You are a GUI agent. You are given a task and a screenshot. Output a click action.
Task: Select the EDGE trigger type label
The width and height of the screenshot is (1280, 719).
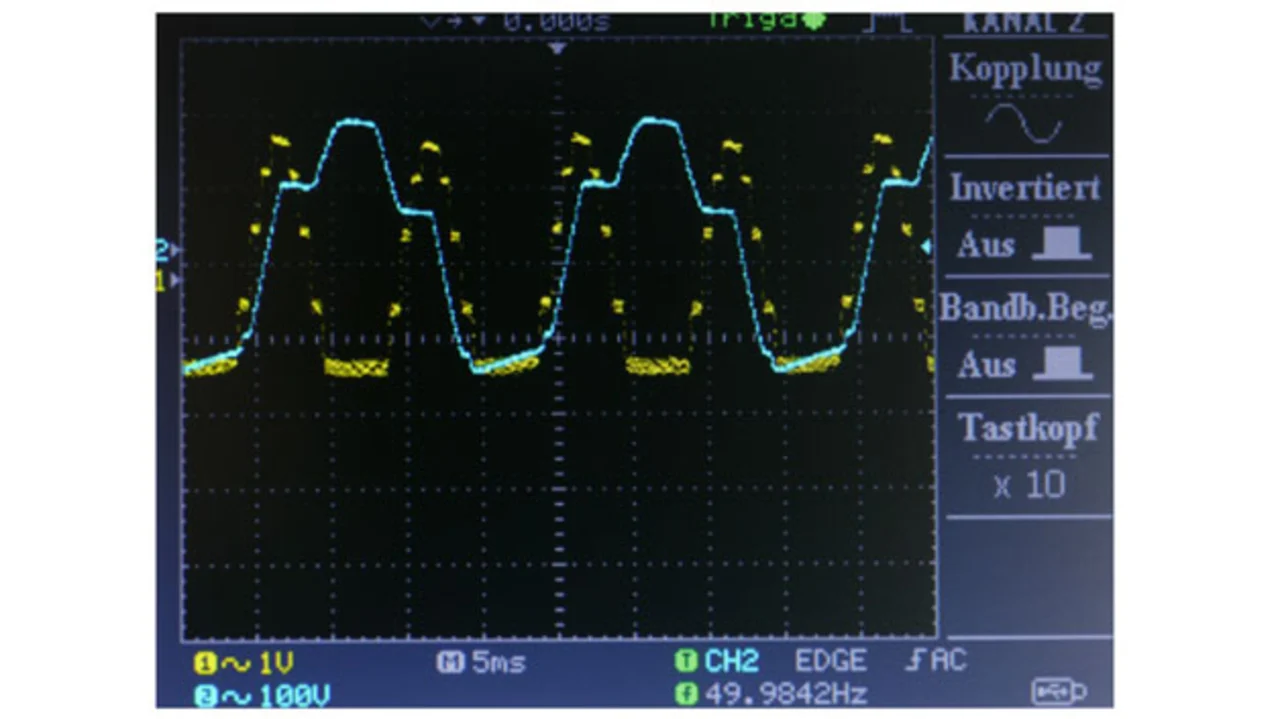(x=830, y=661)
